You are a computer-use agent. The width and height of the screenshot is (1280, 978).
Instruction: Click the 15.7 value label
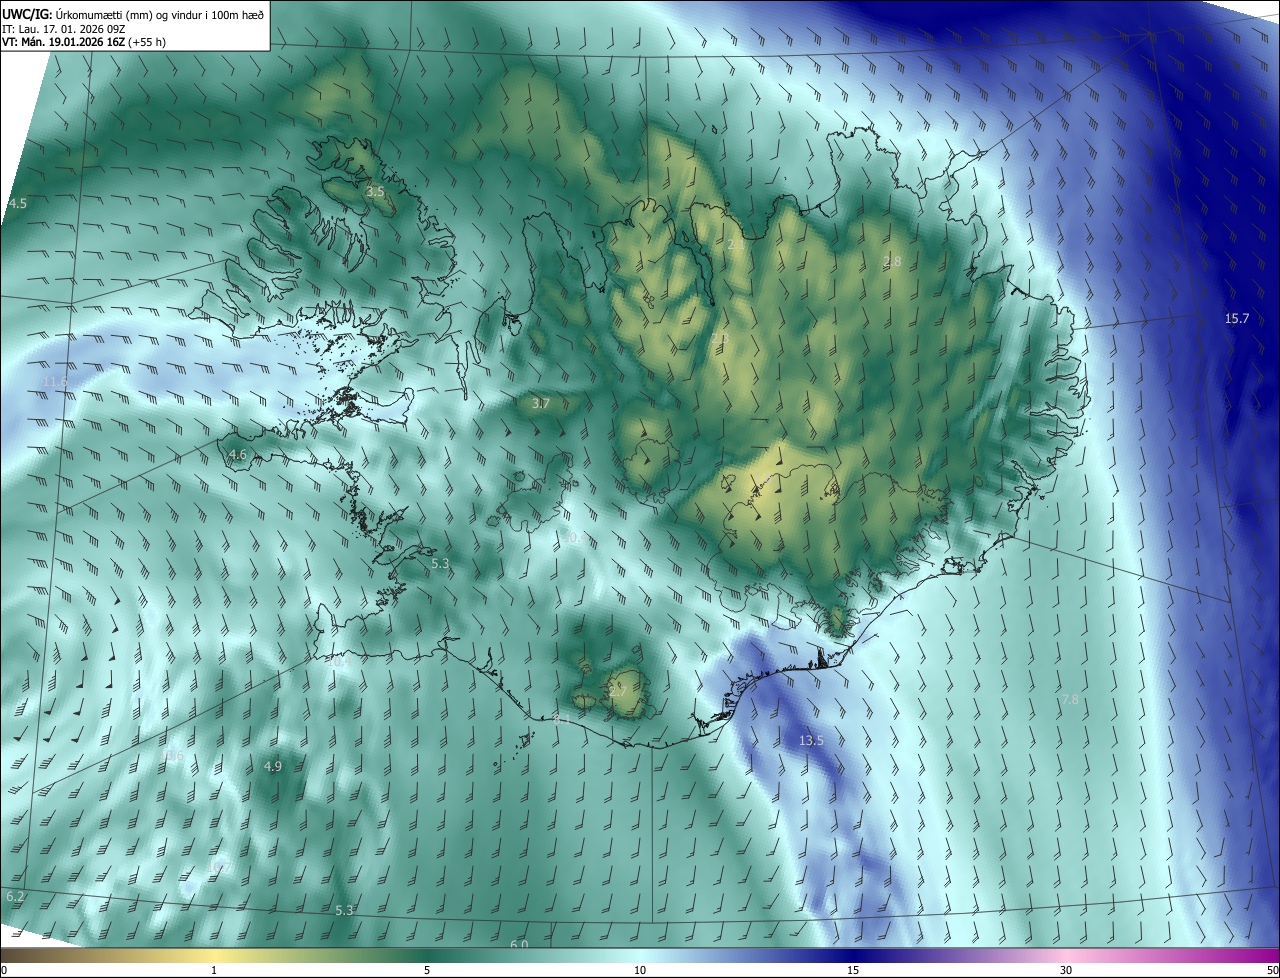[x=1237, y=318]
